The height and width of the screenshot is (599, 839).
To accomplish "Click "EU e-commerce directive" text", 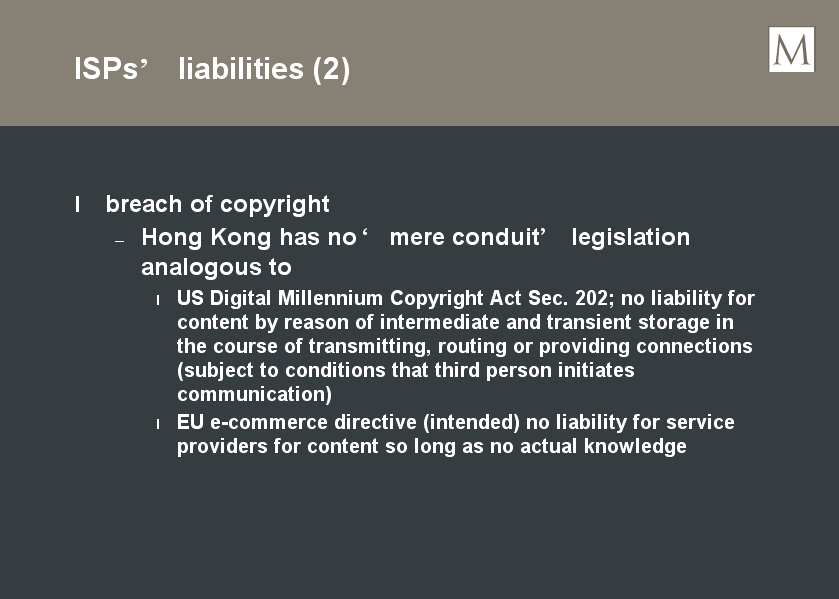I will pyautogui.click(x=296, y=422).
